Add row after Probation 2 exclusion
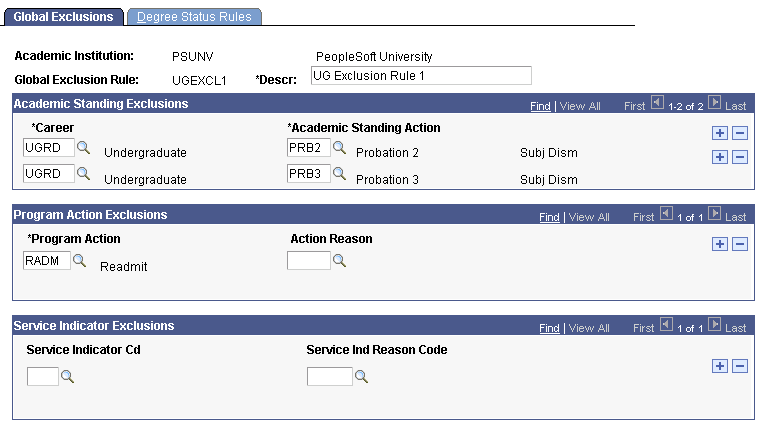Viewport: 767px width, 428px height. coord(719,132)
